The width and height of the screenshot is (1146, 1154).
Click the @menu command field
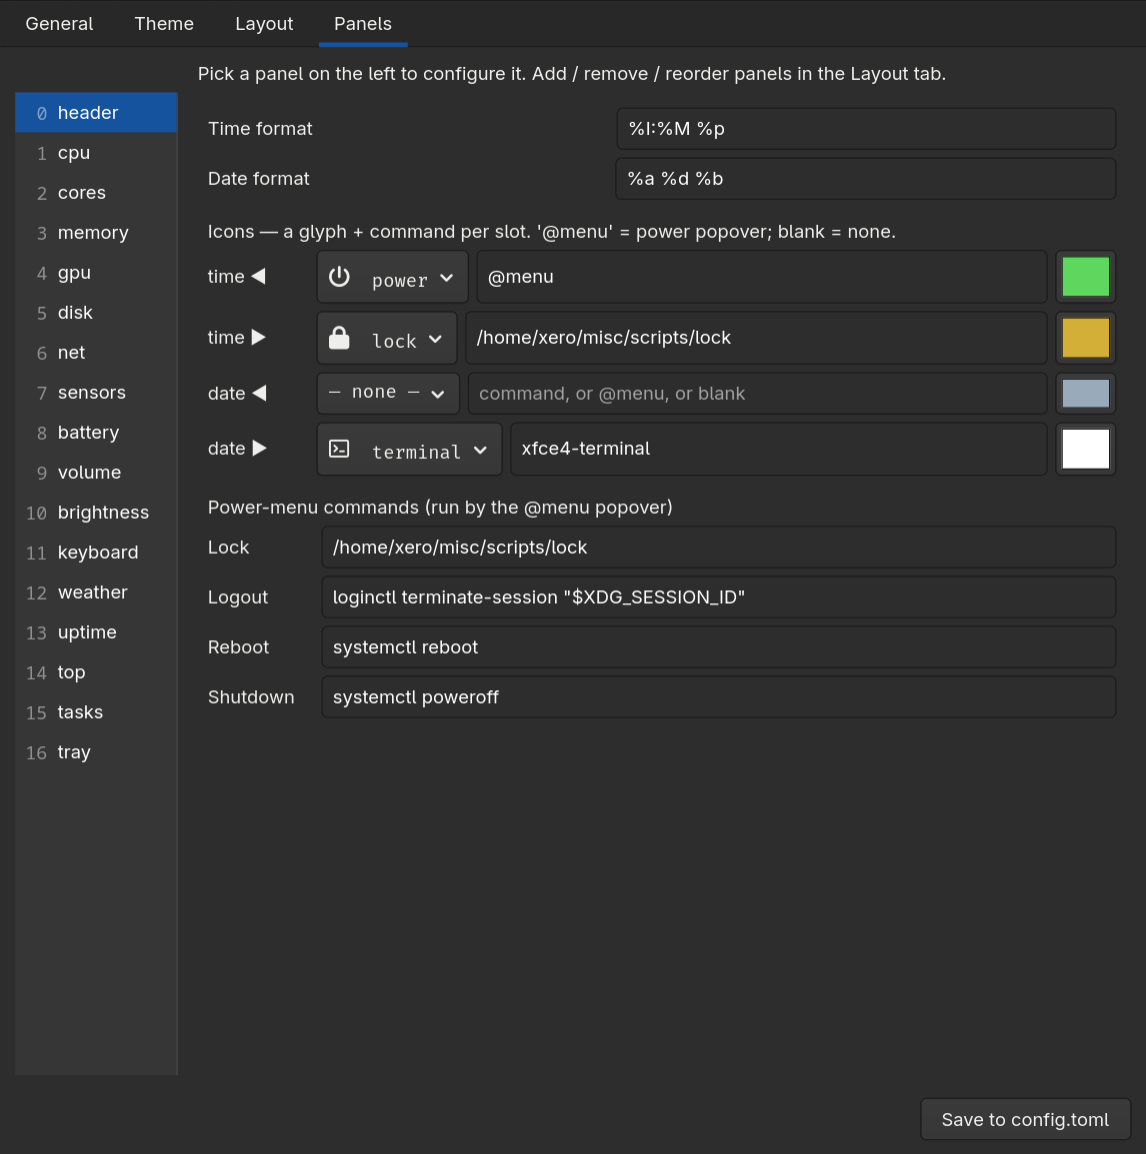762,277
